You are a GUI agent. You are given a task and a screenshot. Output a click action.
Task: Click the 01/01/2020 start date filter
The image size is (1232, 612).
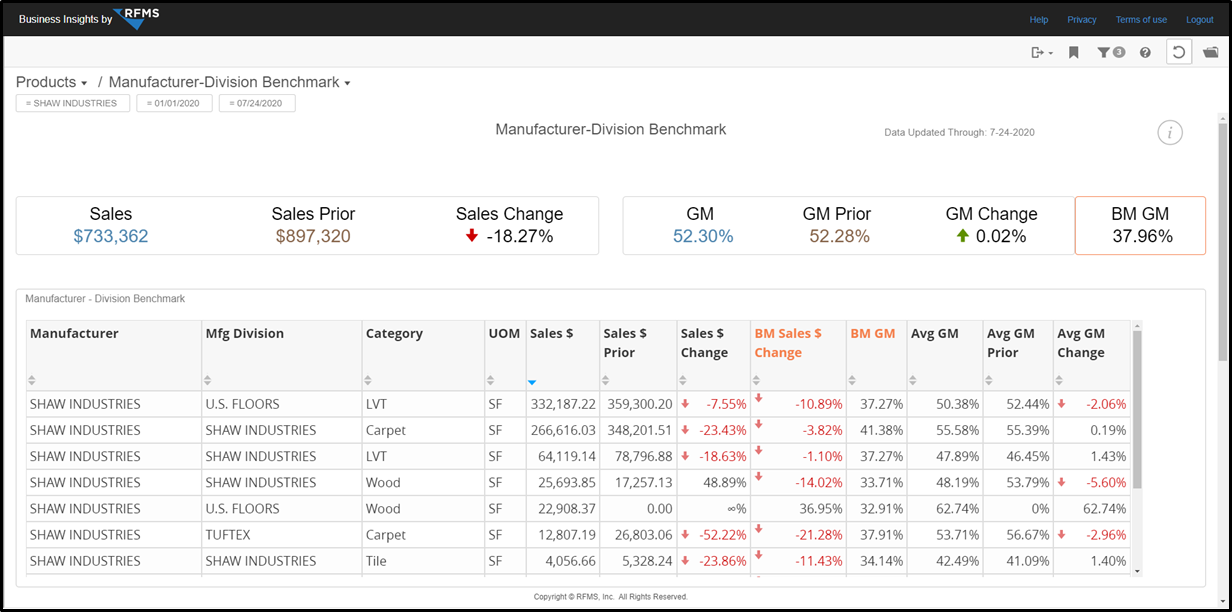pos(174,103)
